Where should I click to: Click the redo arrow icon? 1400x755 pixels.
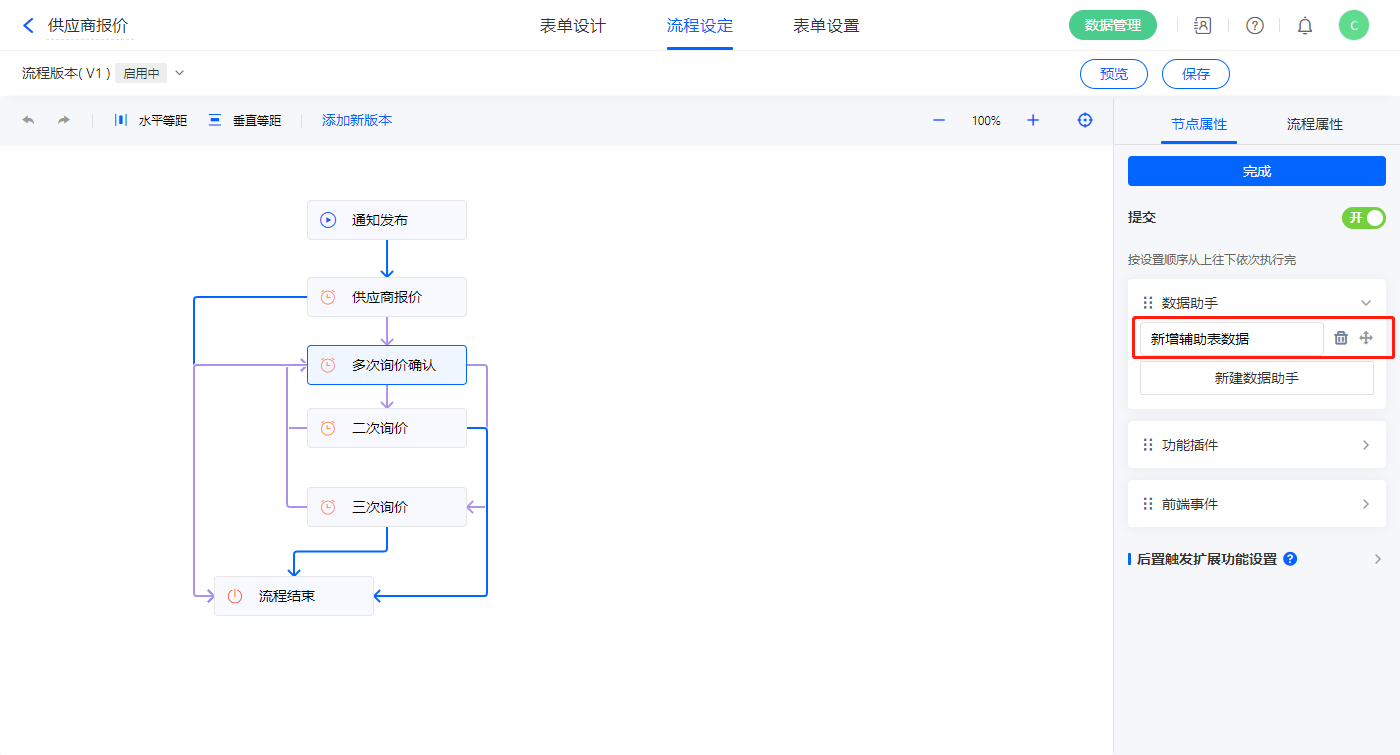64,120
